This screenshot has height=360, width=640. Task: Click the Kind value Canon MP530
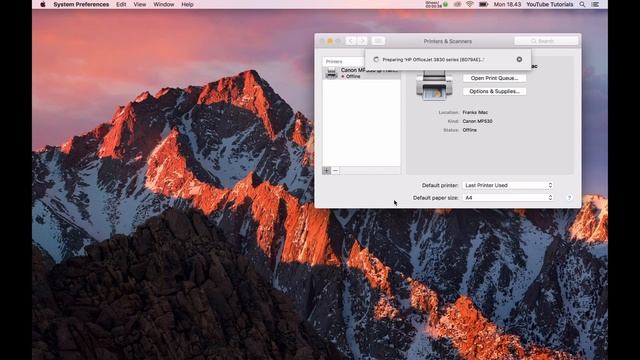tap(477, 121)
